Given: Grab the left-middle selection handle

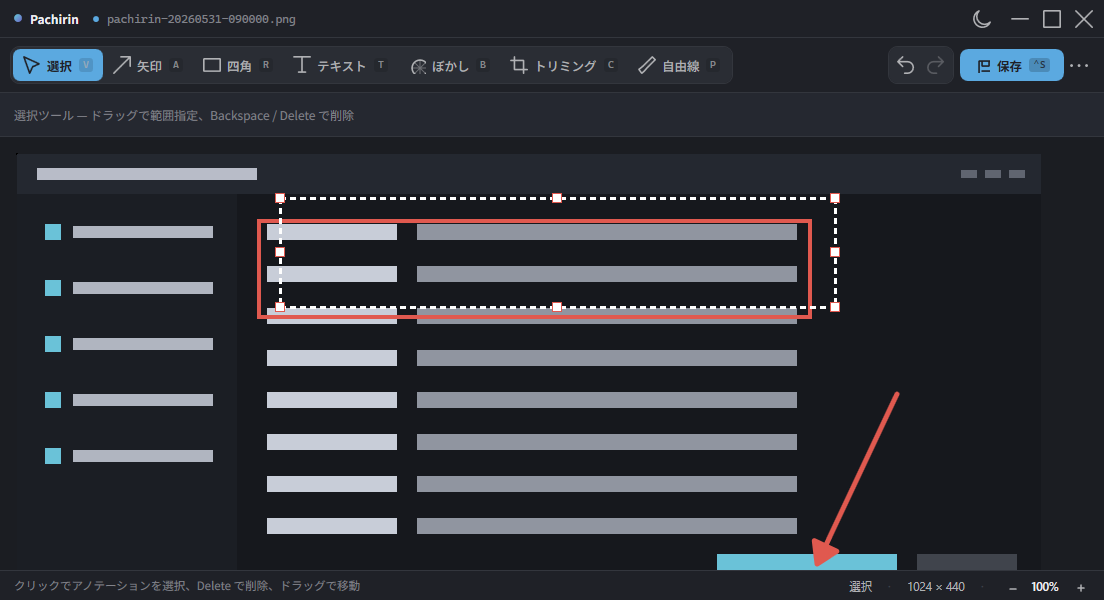Looking at the screenshot, I should [280, 251].
